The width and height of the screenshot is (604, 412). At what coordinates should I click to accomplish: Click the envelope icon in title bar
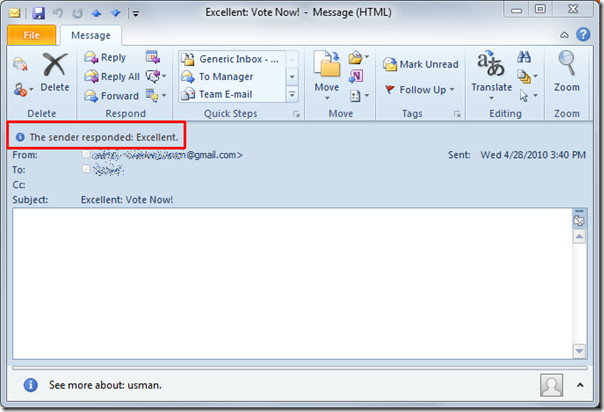tap(15, 13)
